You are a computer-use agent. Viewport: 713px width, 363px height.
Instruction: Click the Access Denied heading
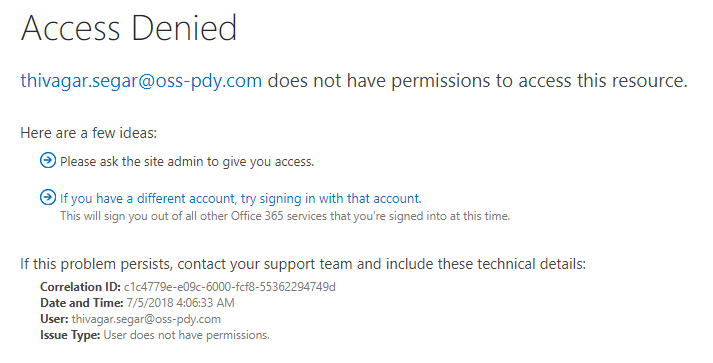point(129,28)
